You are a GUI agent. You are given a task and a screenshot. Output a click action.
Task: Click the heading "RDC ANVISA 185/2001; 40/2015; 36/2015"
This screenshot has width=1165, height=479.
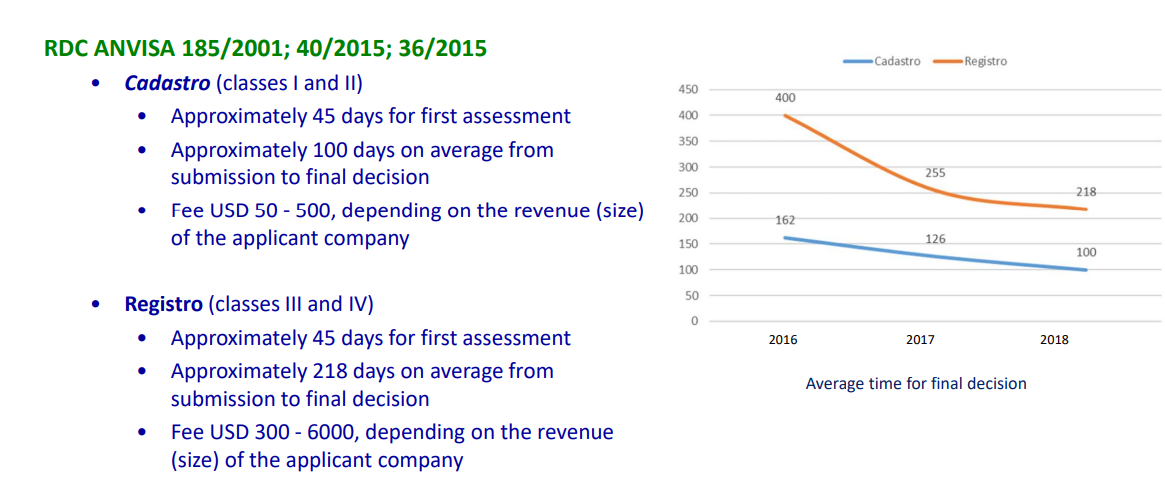coord(266,49)
